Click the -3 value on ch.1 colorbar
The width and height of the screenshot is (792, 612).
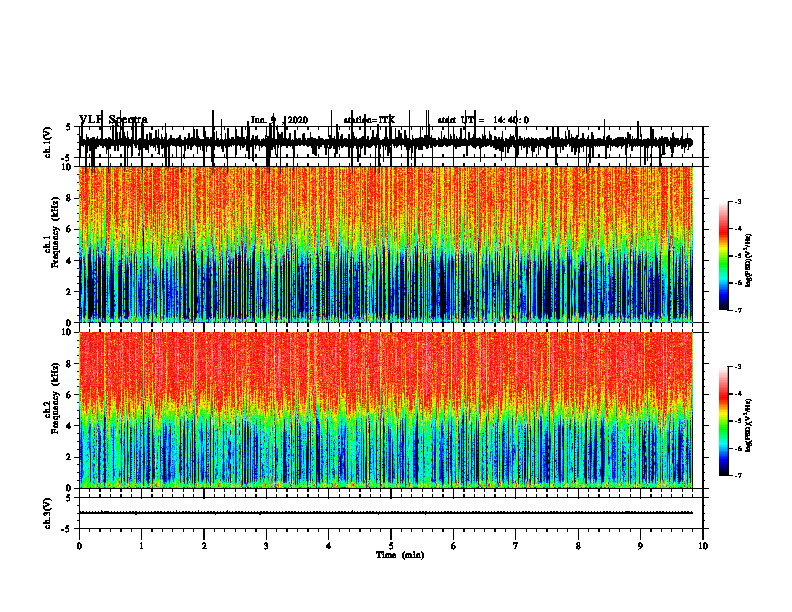point(738,201)
